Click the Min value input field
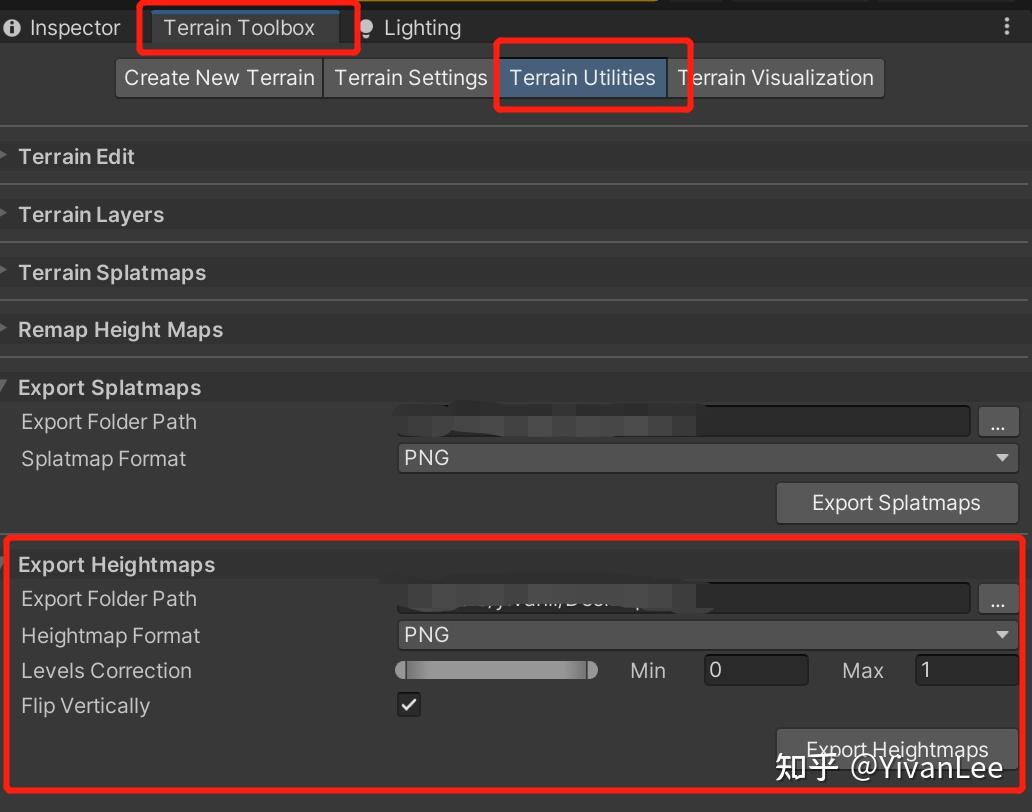The height and width of the screenshot is (812, 1032). pyautogui.click(x=756, y=670)
